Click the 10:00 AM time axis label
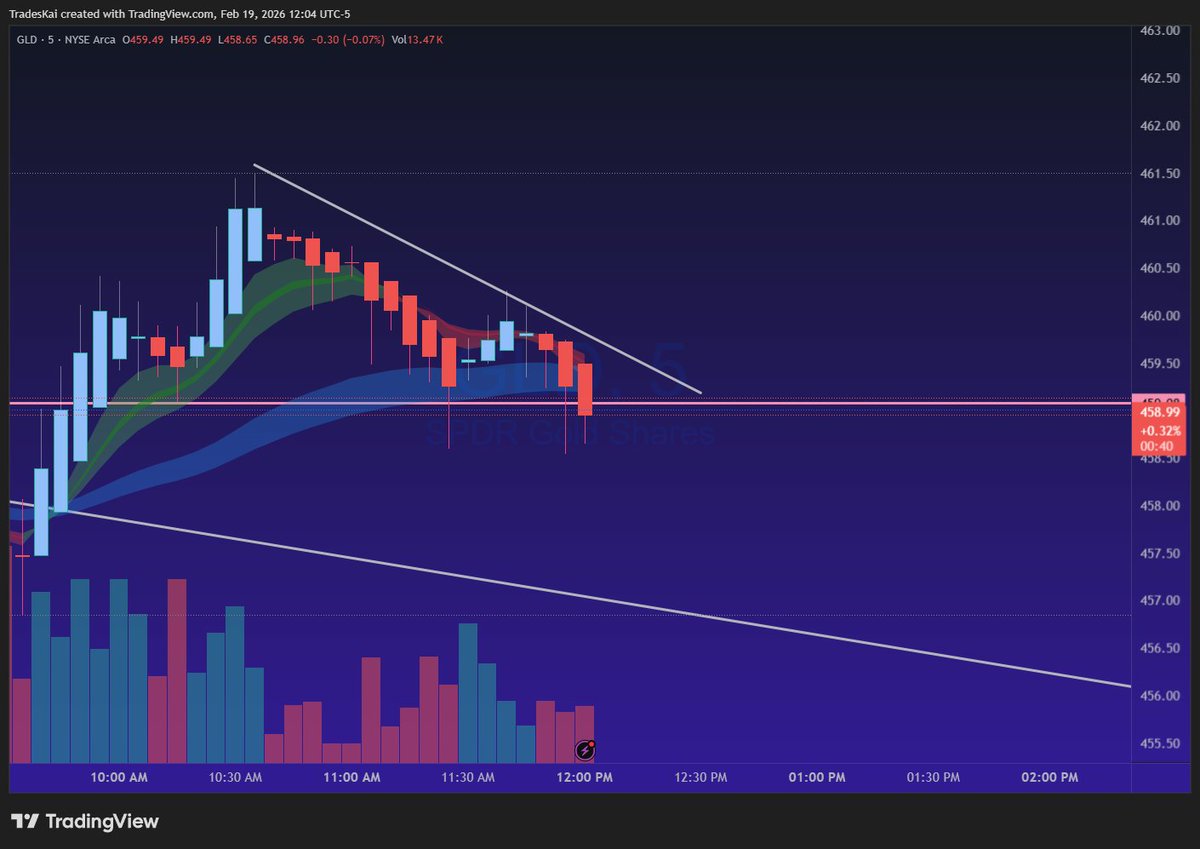Viewport: 1200px width, 849px height. point(120,777)
